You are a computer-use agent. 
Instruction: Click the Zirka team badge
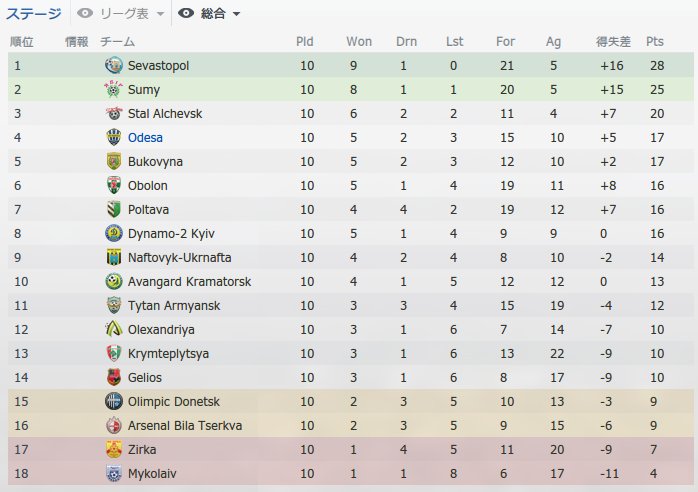114,449
